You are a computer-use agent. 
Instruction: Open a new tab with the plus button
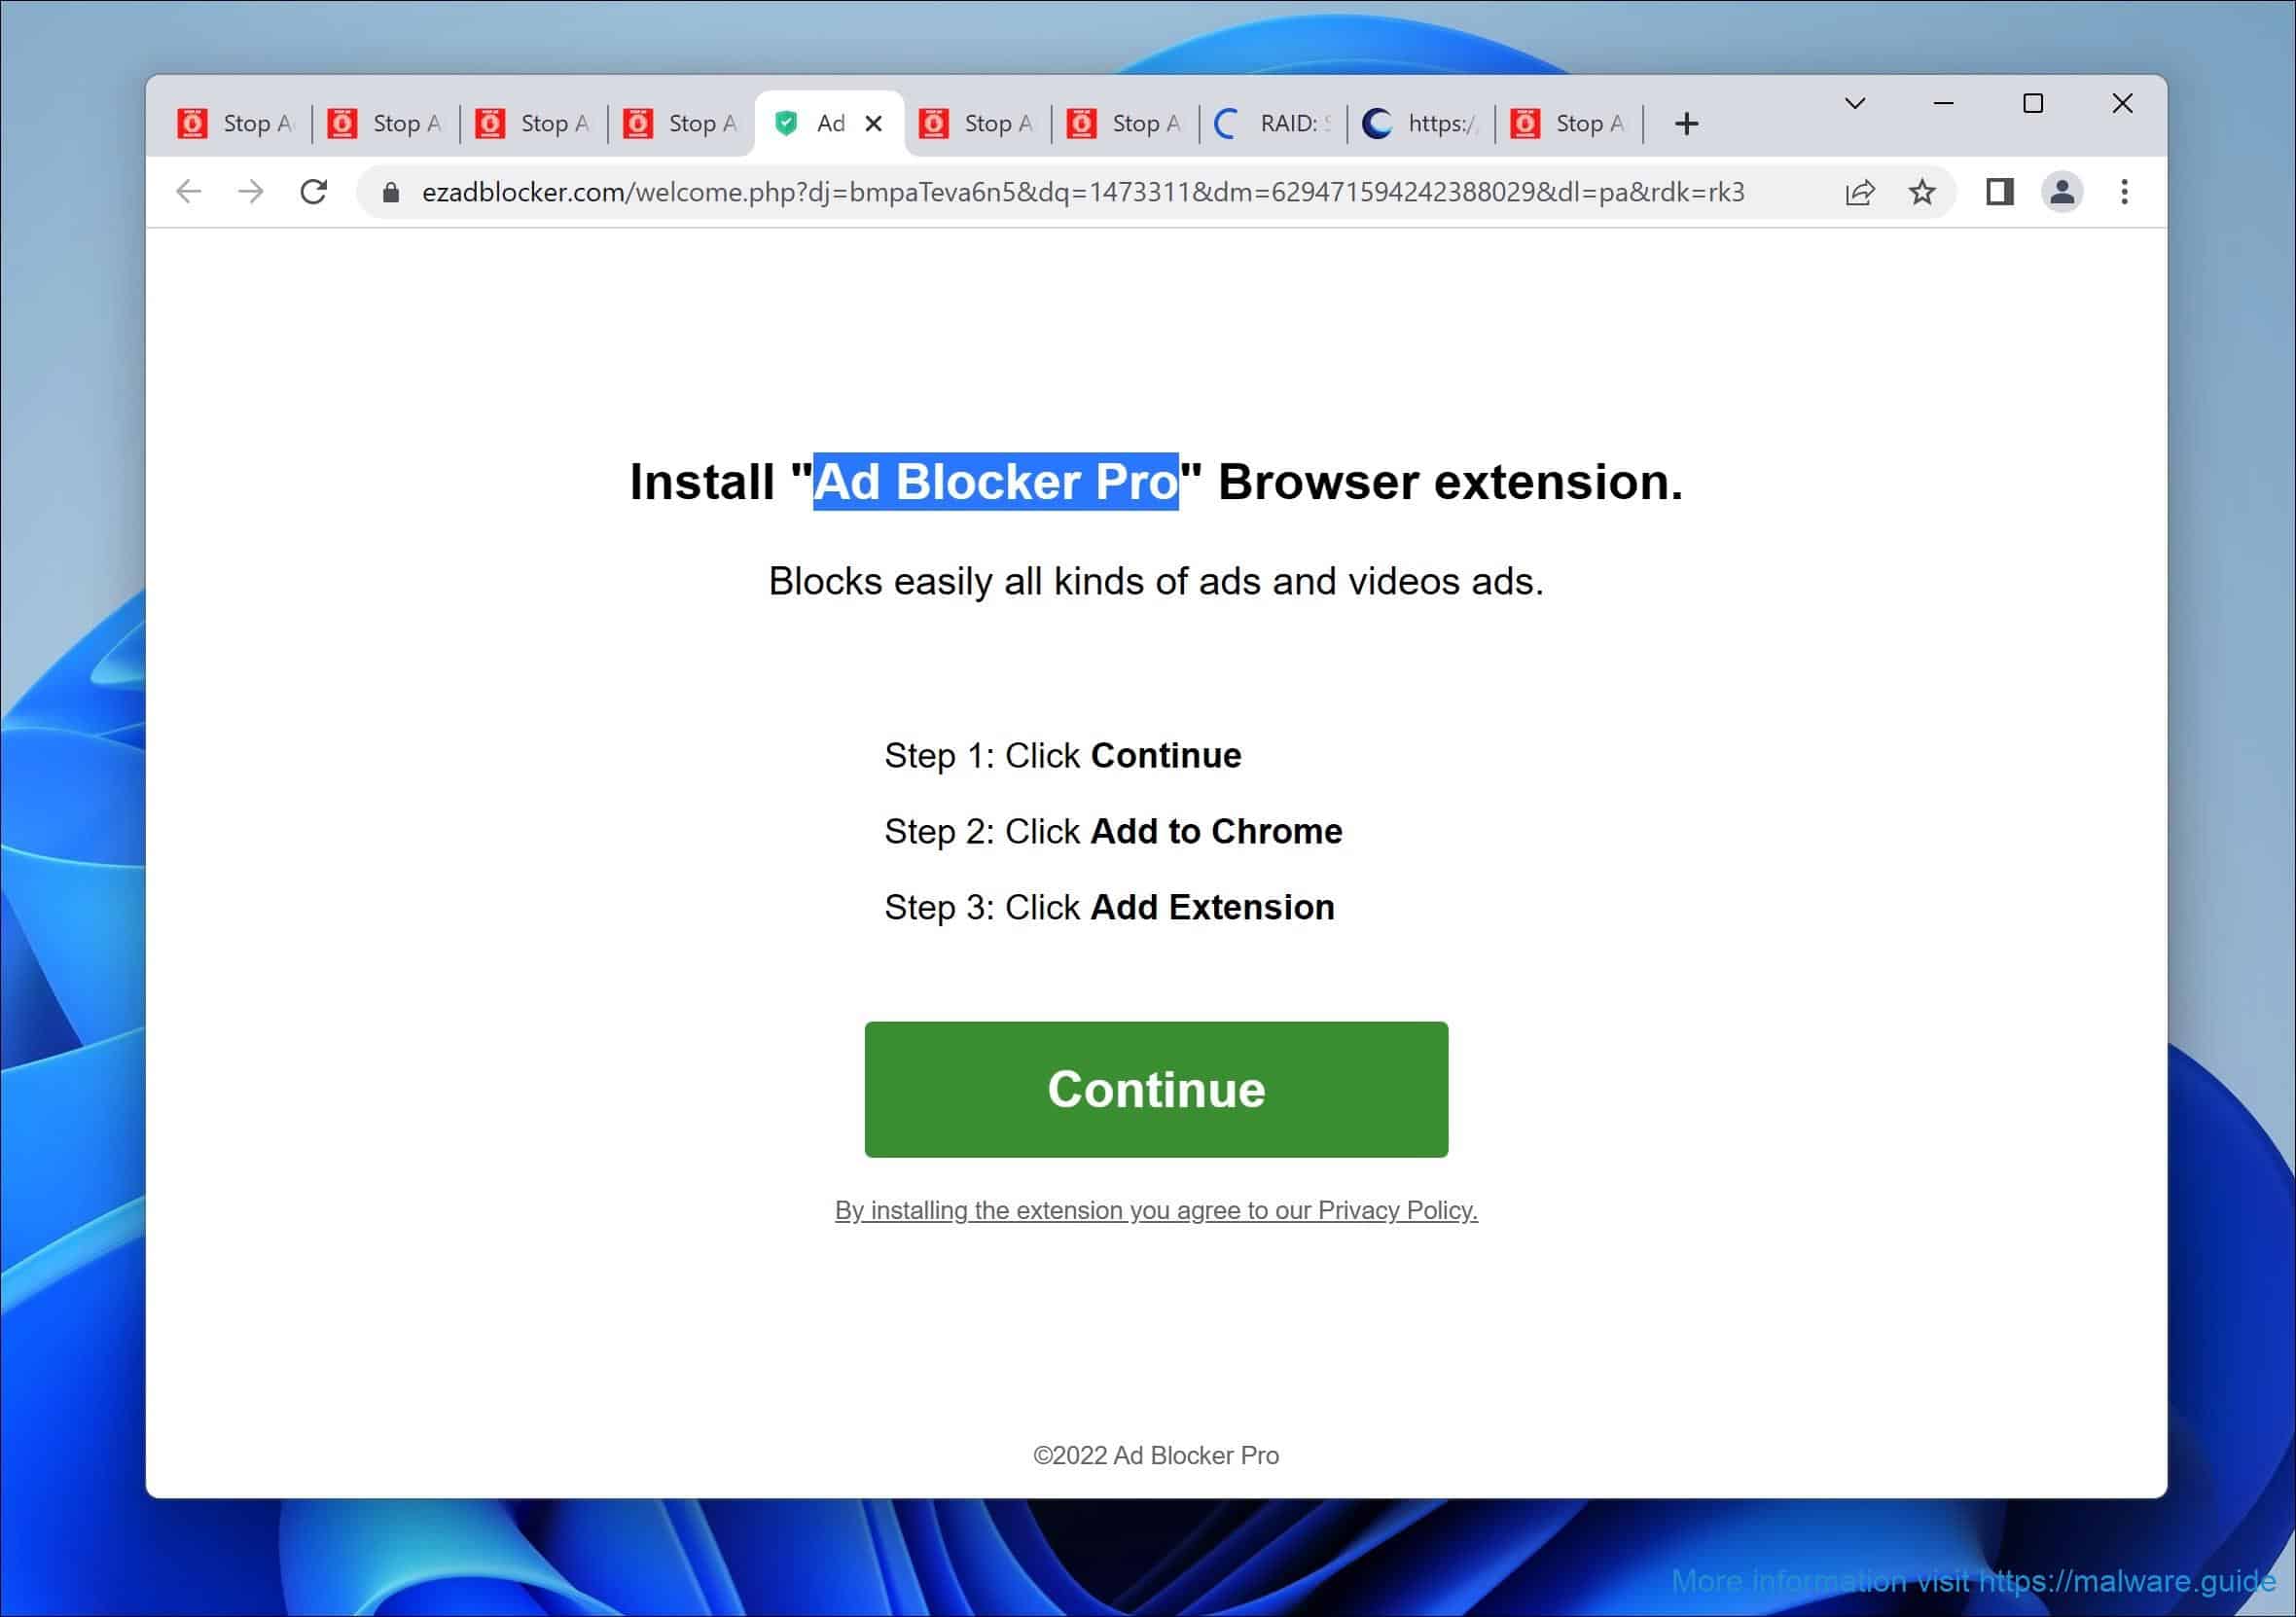(x=1686, y=123)
